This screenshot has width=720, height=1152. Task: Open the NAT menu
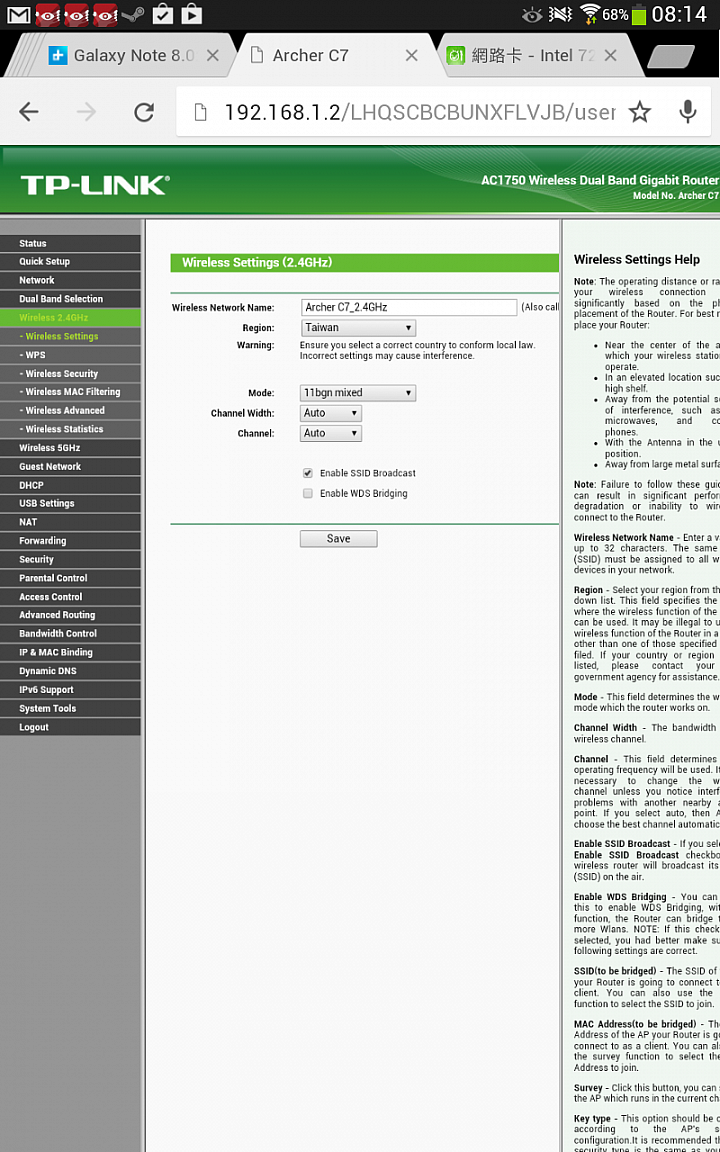pyautogui.click(x=70, y=522)
